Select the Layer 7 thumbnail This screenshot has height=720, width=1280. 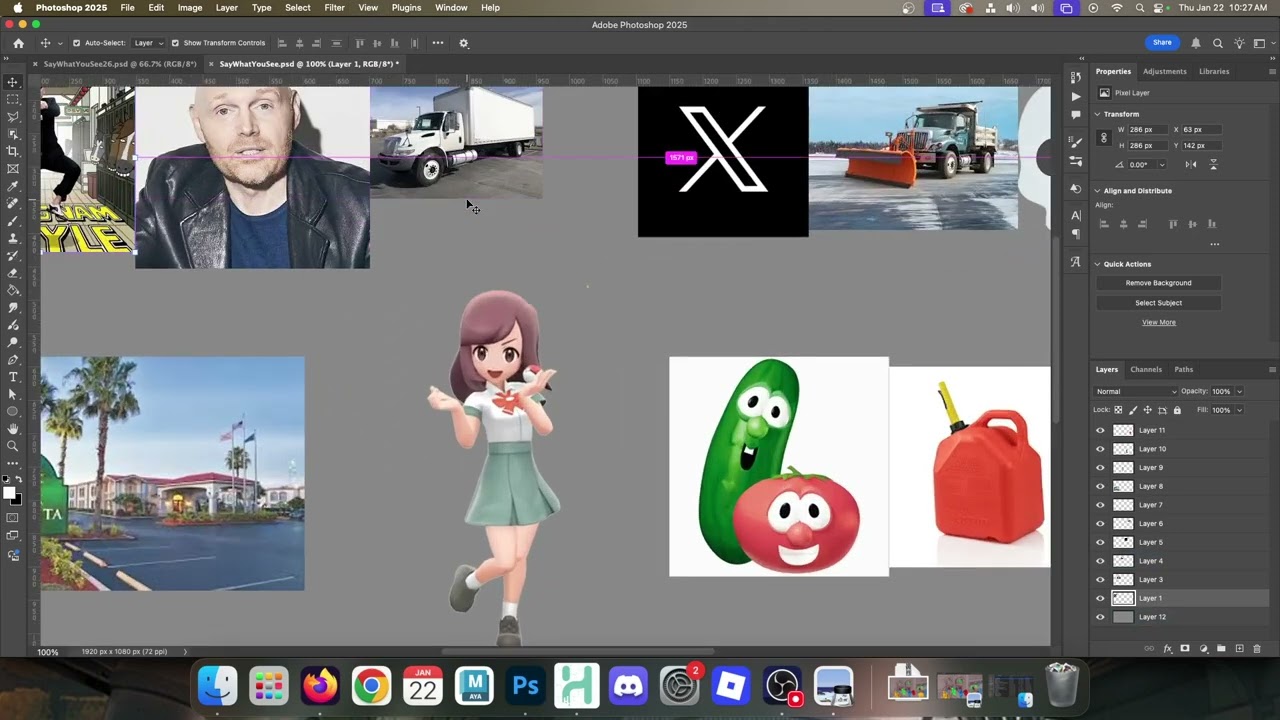[x=1123, y=505]
